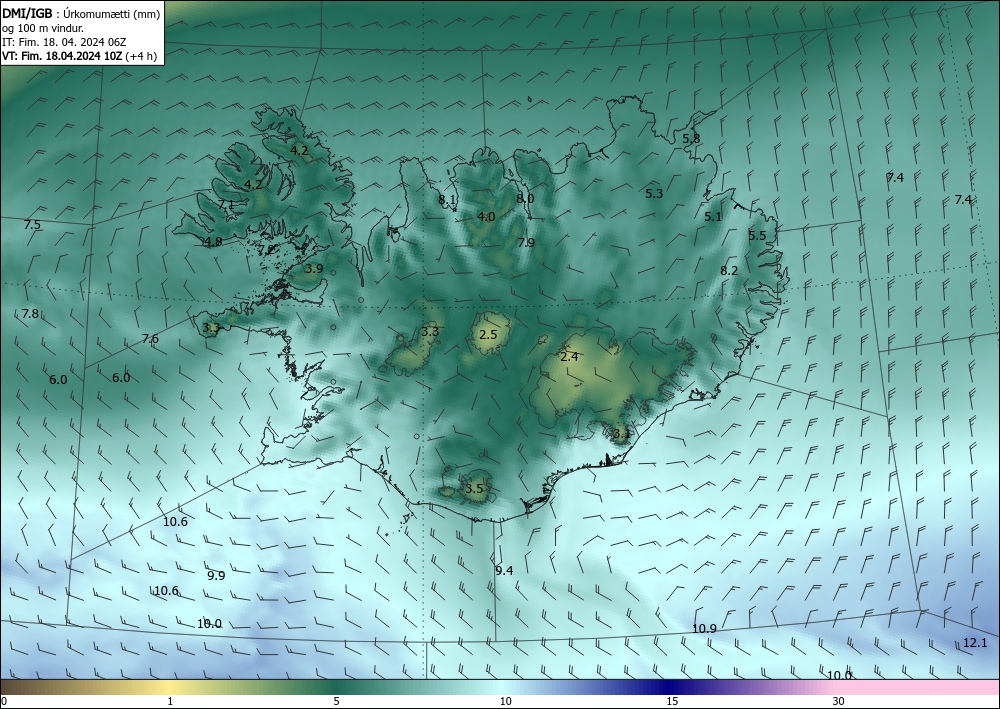Click the 9.9 value label
This screenshot has height=709, width=1000.
pos(216,576)
